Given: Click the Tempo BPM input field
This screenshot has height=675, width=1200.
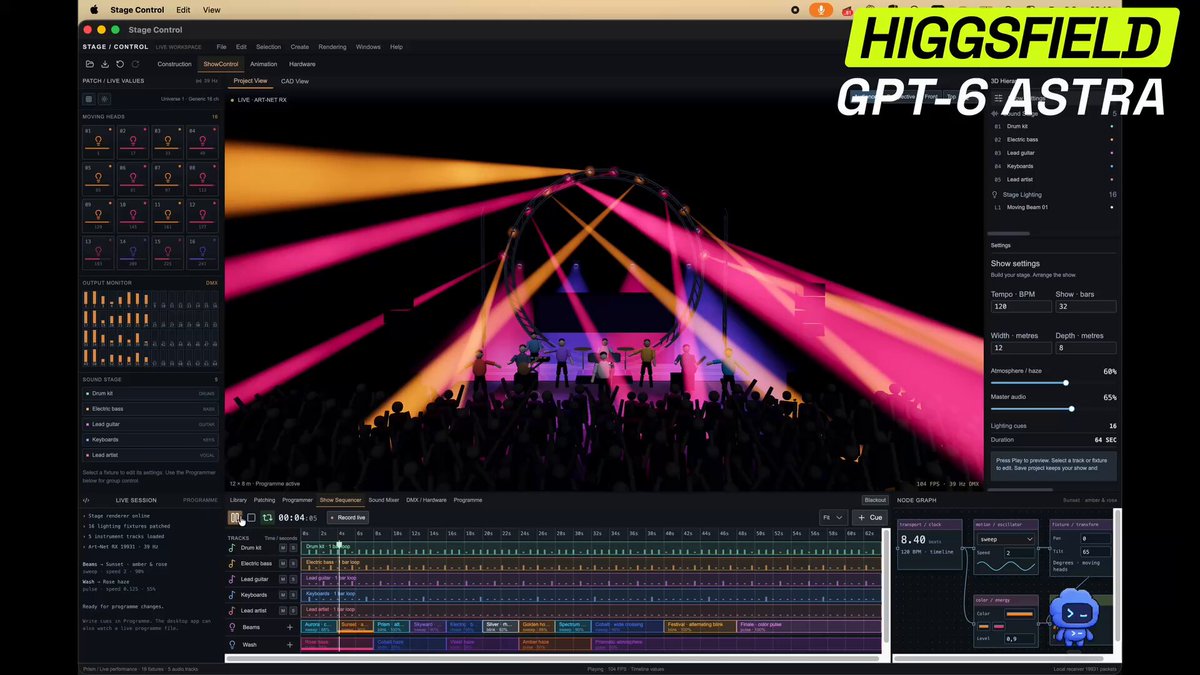Looking at the screenshot, I should [1021, 307].
